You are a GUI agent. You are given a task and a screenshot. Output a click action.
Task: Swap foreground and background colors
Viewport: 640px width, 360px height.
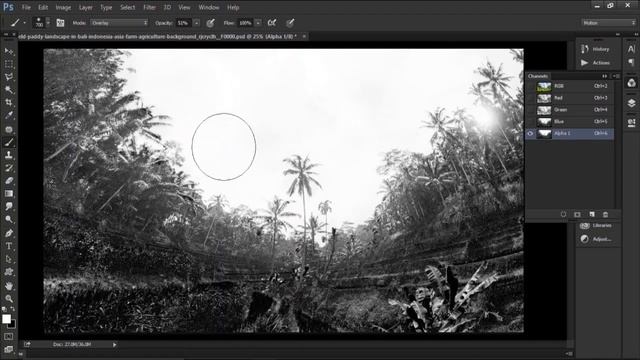[13, 309]
